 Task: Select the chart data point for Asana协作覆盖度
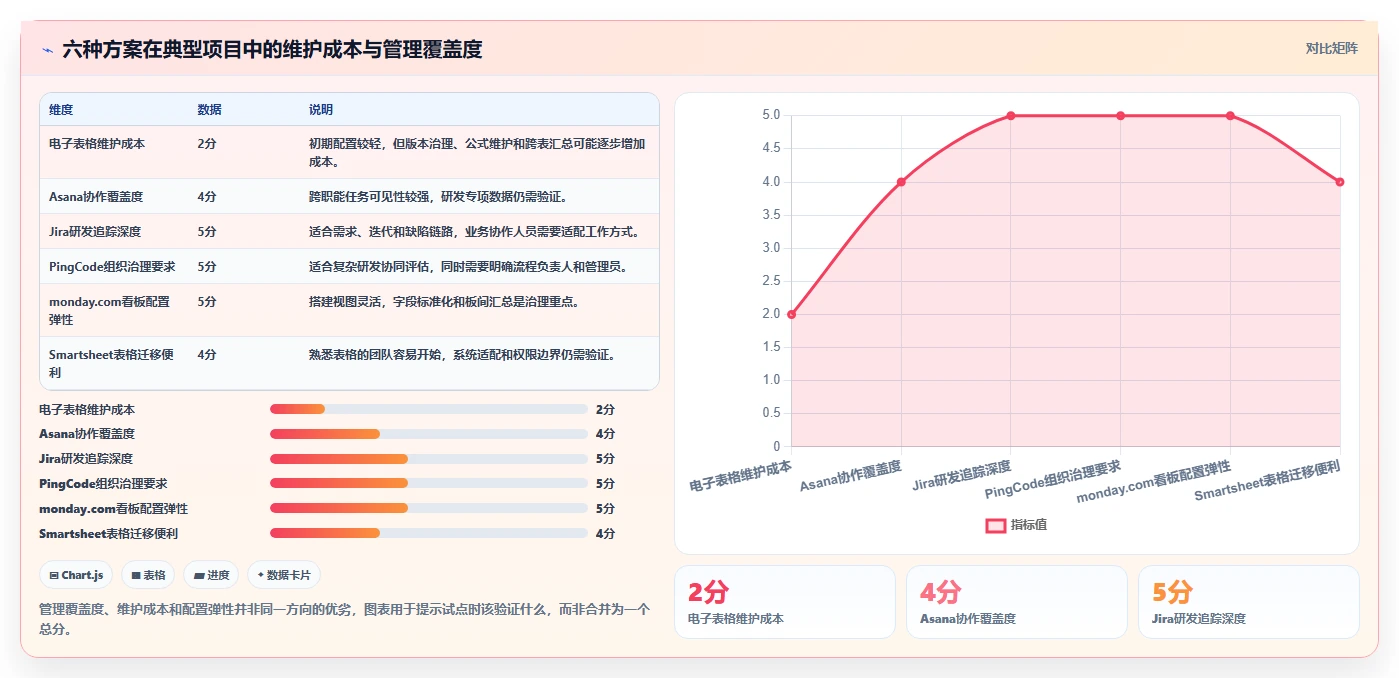click(x=901, y=182)
